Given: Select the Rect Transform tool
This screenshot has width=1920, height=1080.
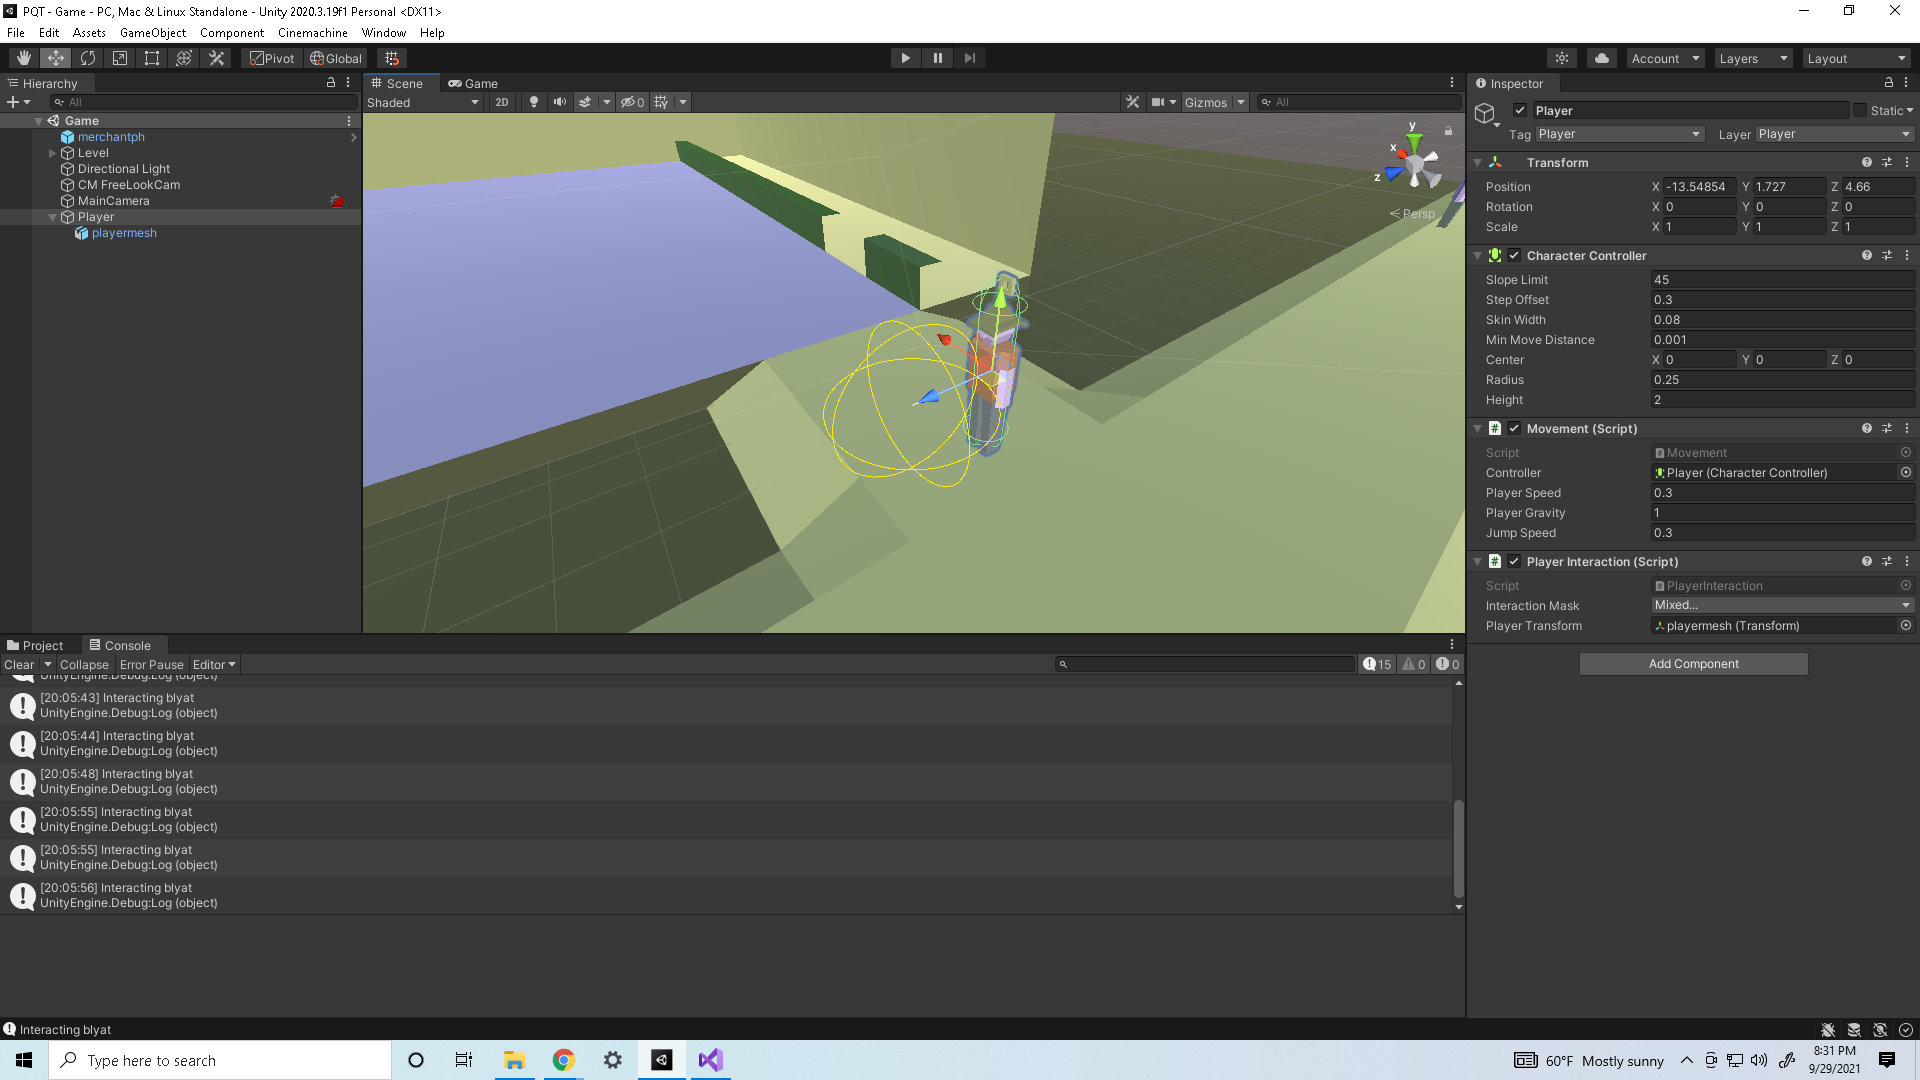Looking at the screenshot, I should coord(152,58).
